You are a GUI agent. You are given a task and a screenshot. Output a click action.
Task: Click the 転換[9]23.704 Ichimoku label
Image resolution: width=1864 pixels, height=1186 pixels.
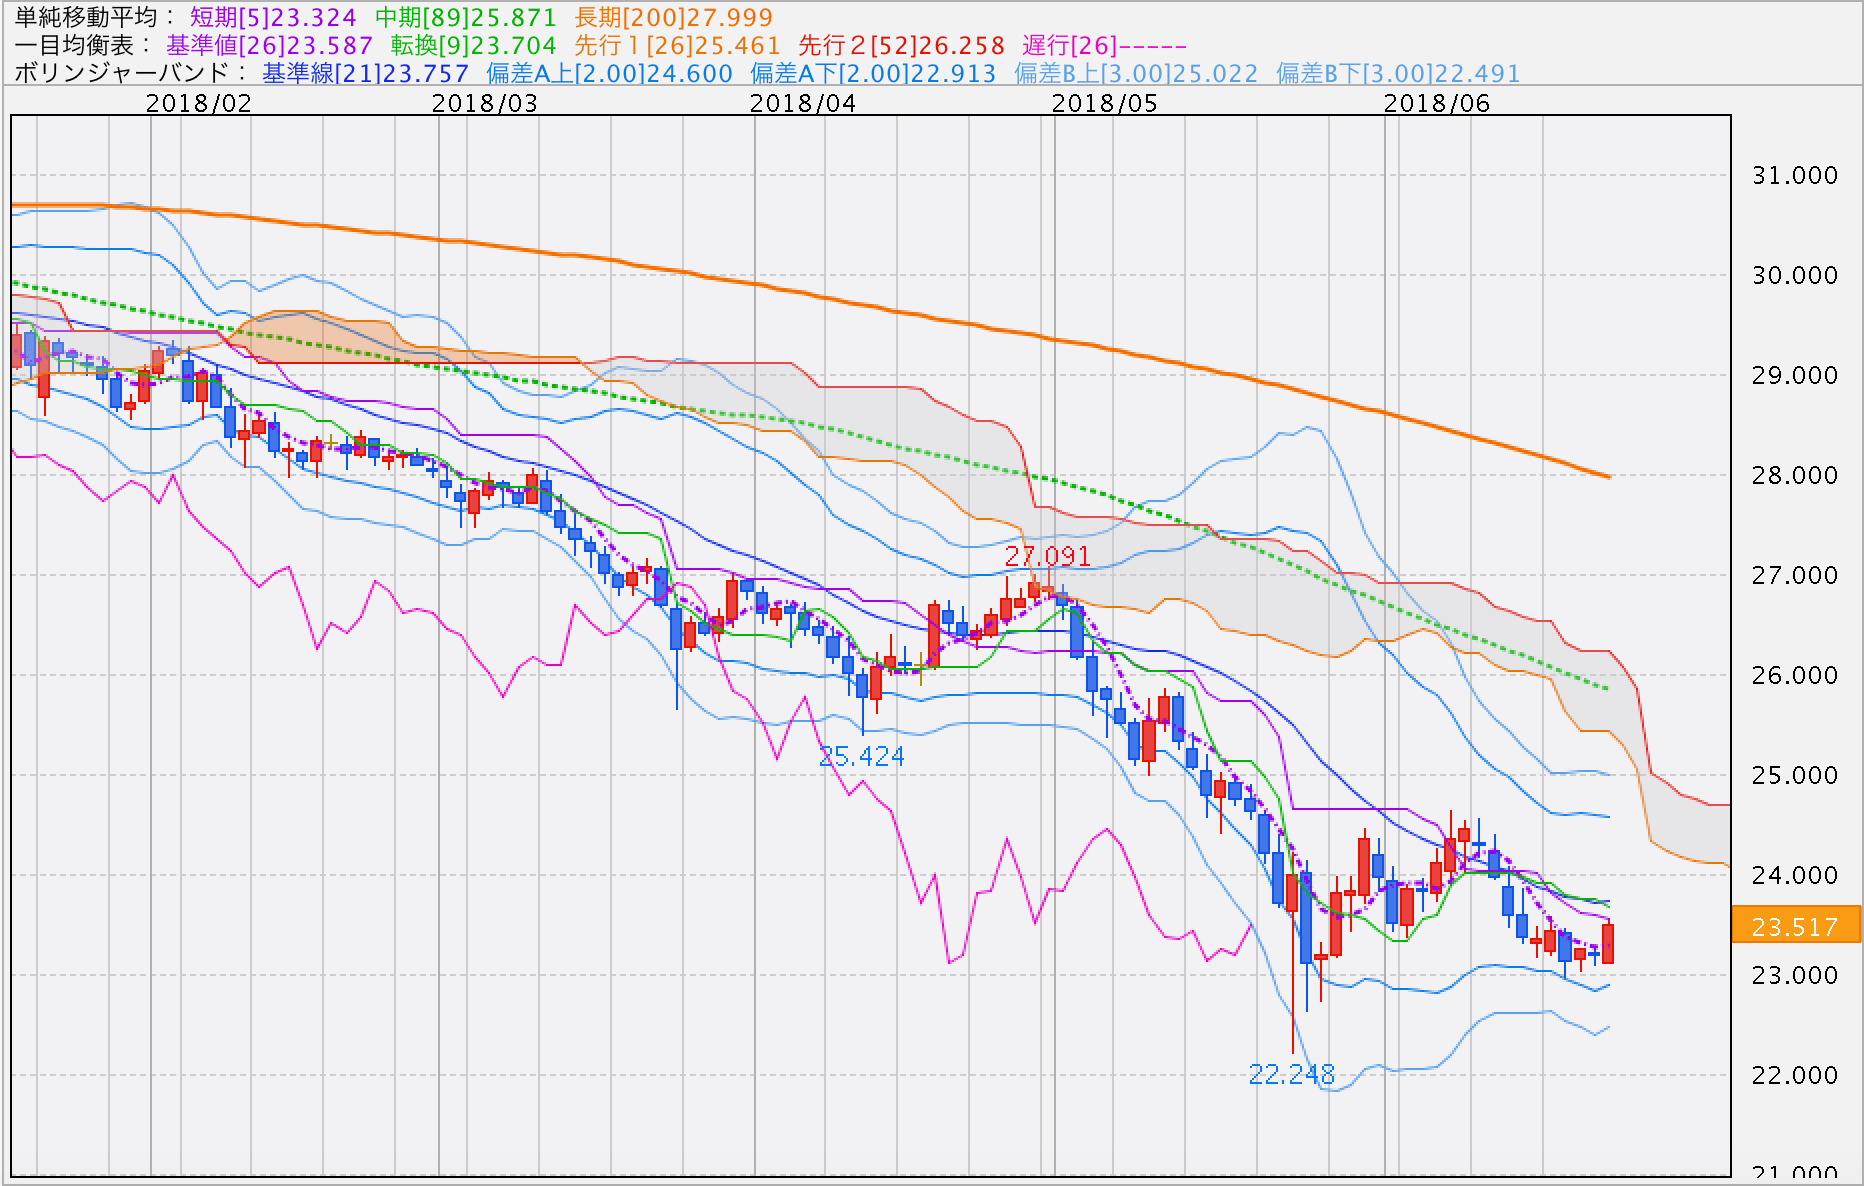pos(473,46)
